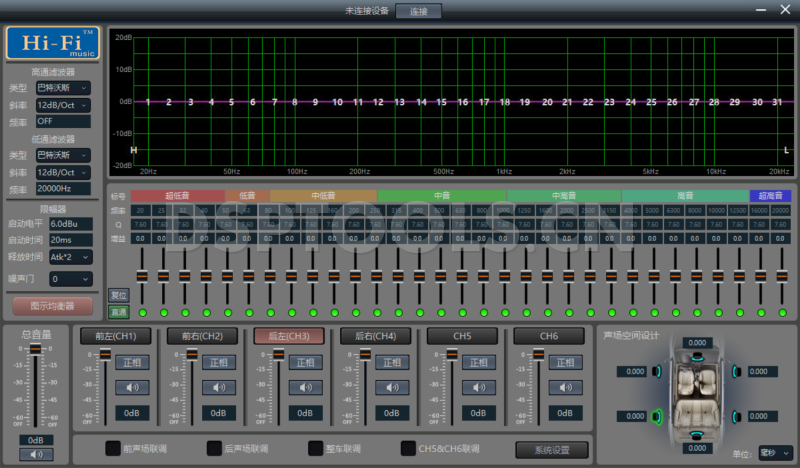Enable 前声场联调 checkbox

tap(113, 449)
